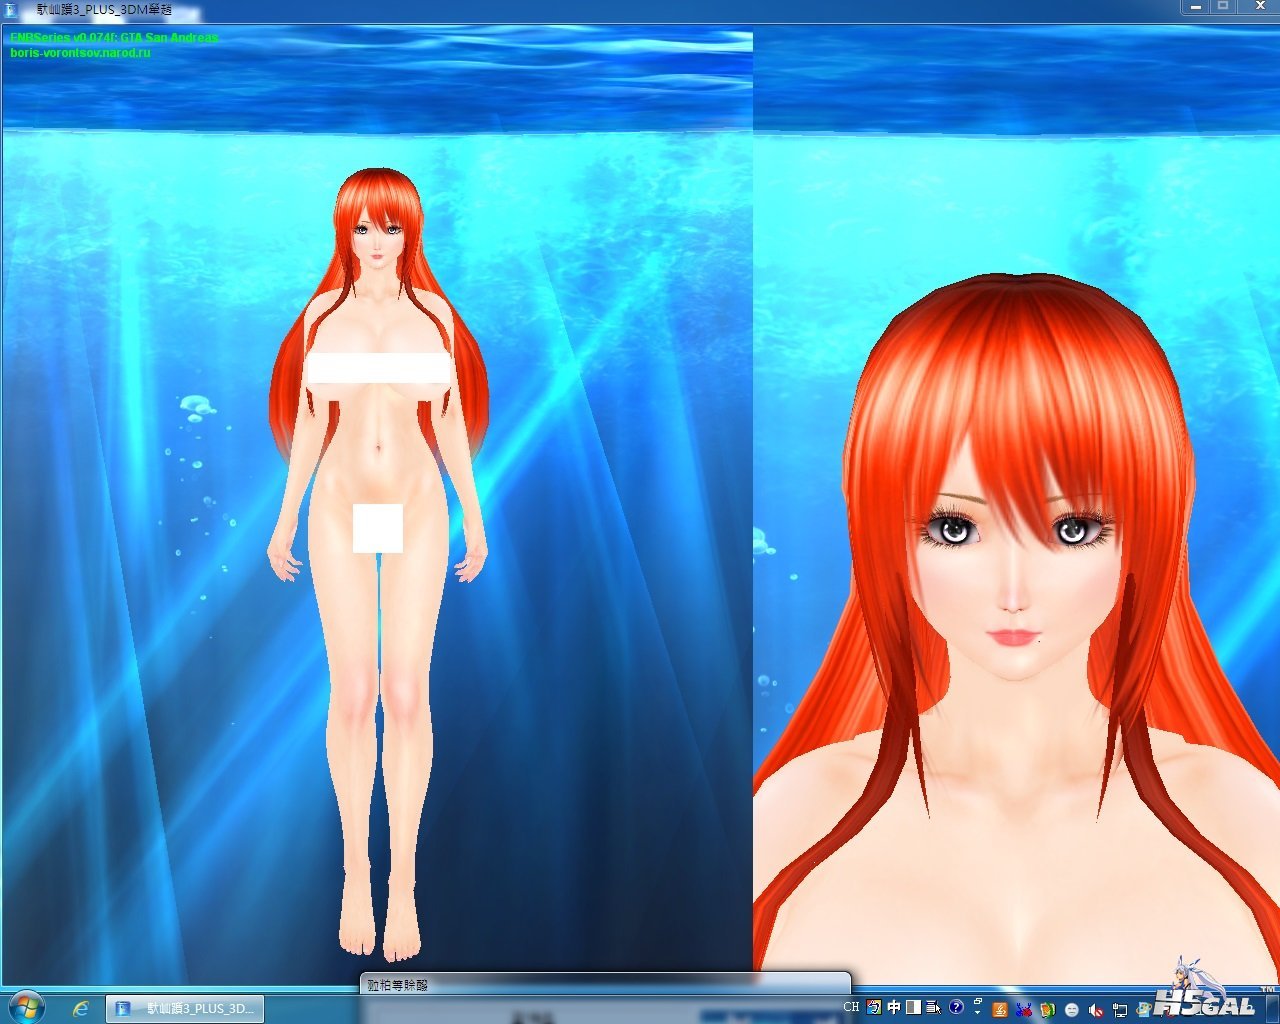Click the Show Desktop button
1280x1024 pixels.
pos(1273,1008)
